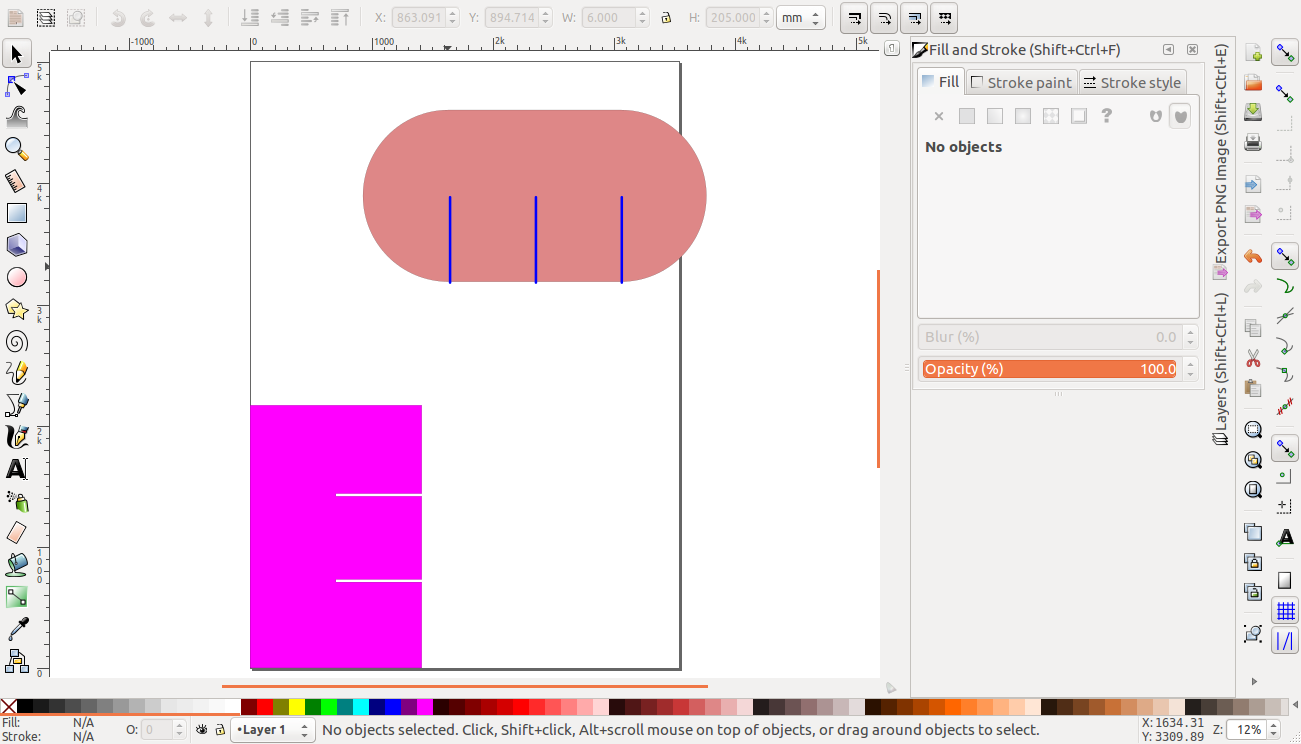Increase the Opacity value stepper
1301x744 pixels.
(1190, 364)
